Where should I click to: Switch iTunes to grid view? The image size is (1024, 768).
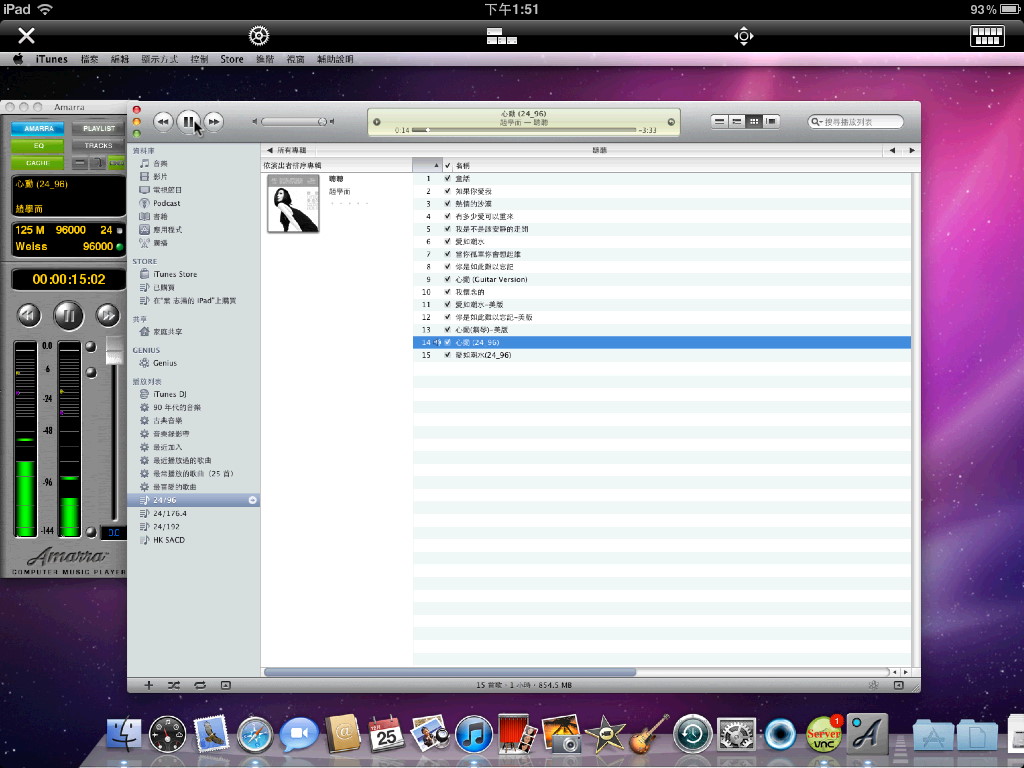coord(754,121)
